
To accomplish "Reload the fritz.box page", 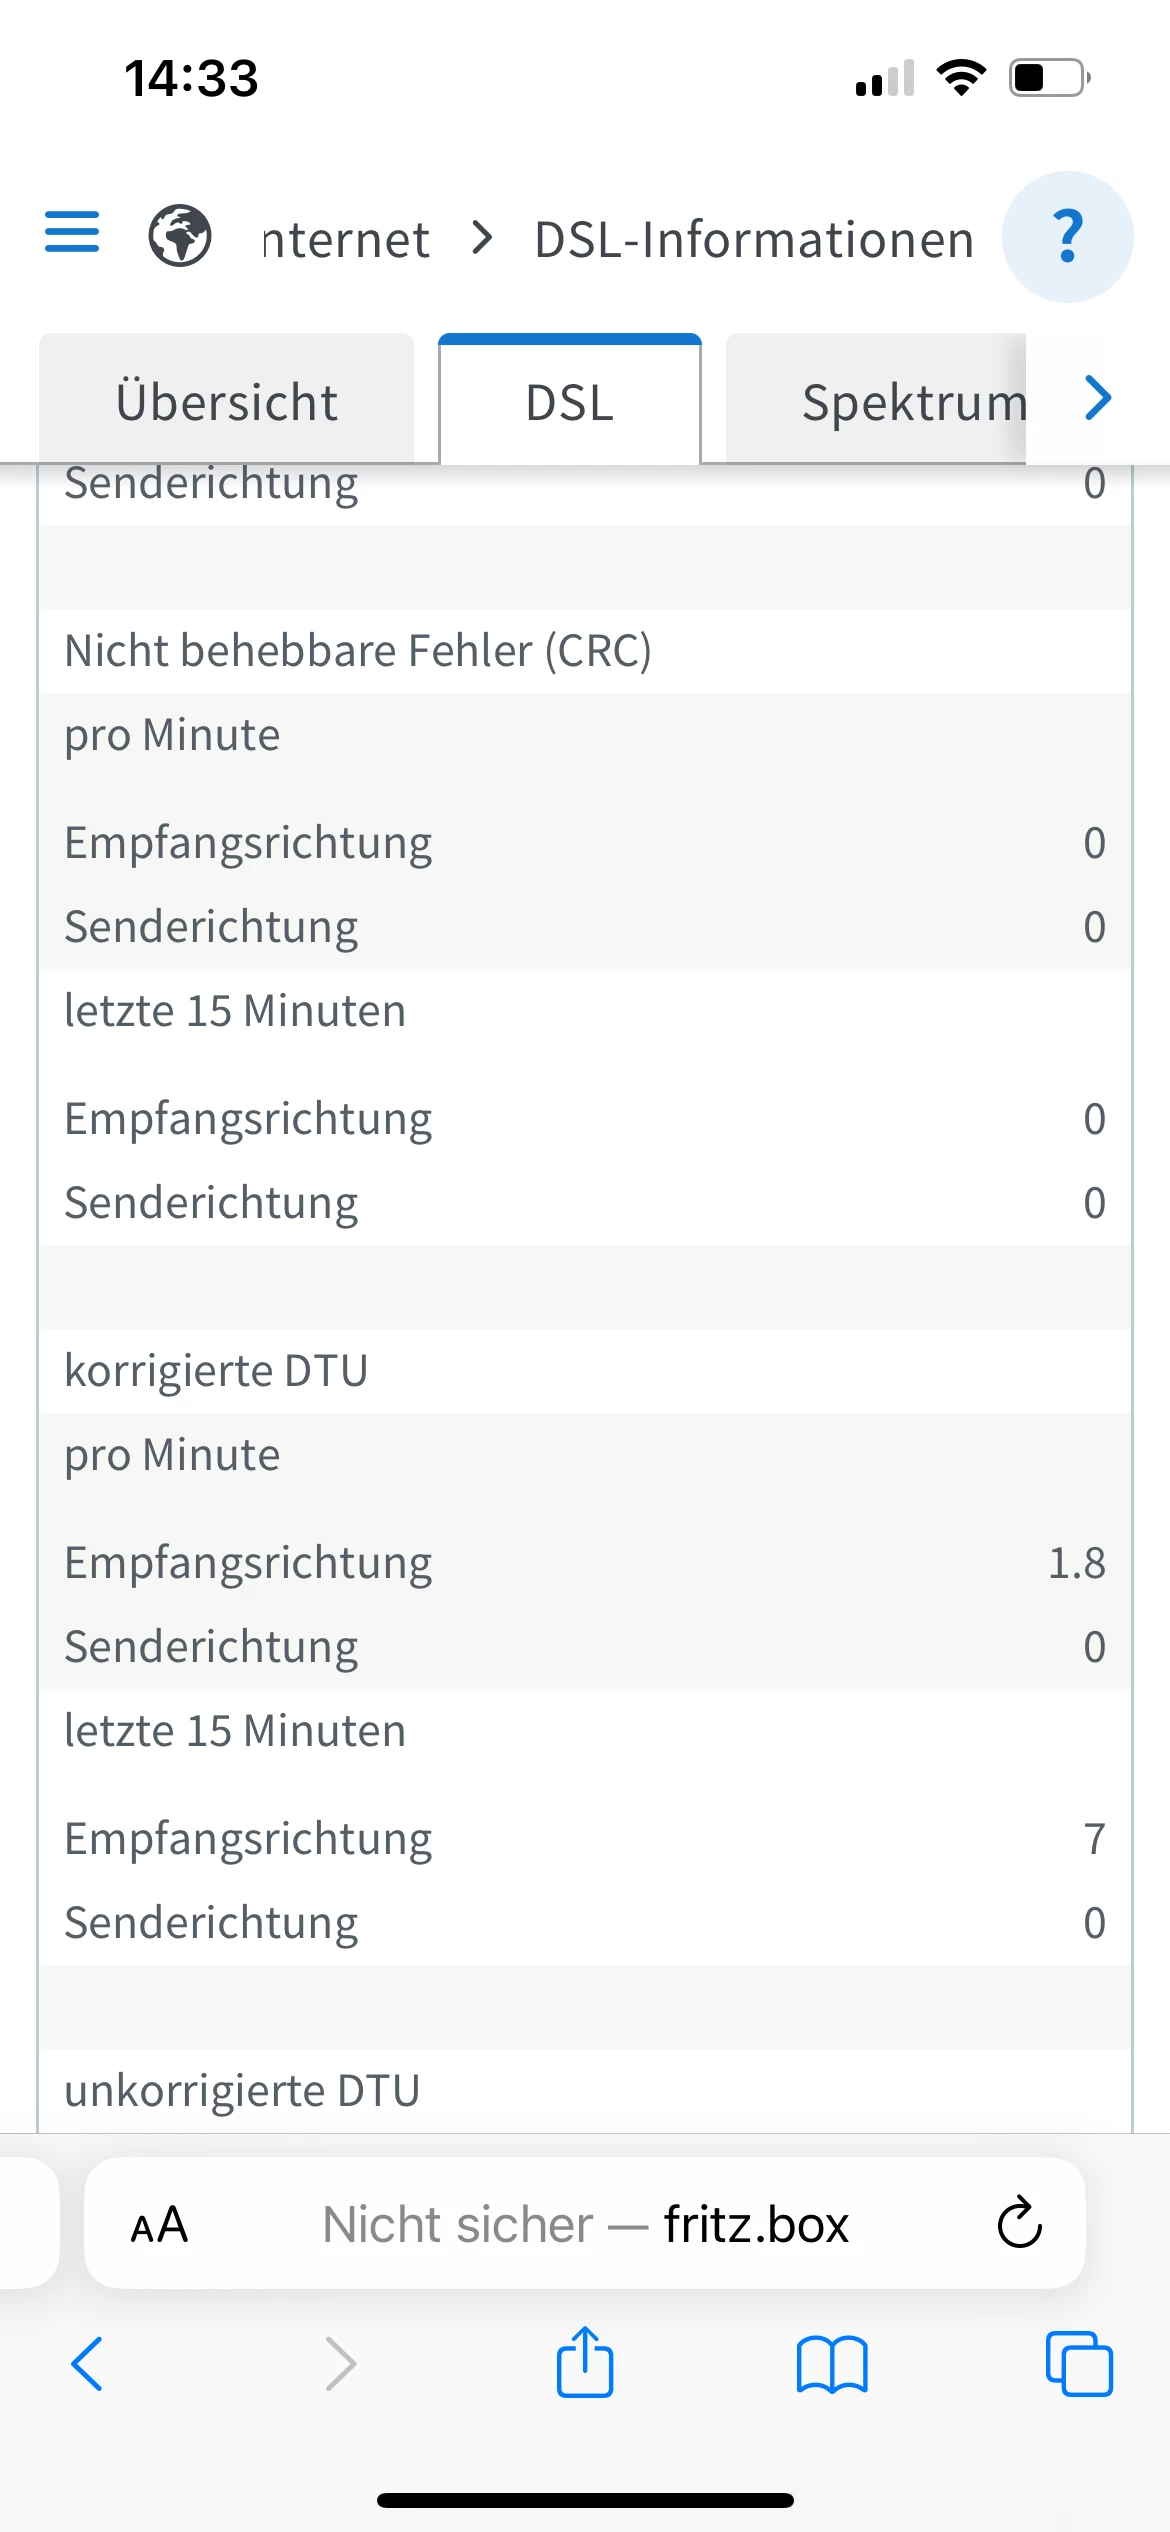I will (x=1019, y=2224).
